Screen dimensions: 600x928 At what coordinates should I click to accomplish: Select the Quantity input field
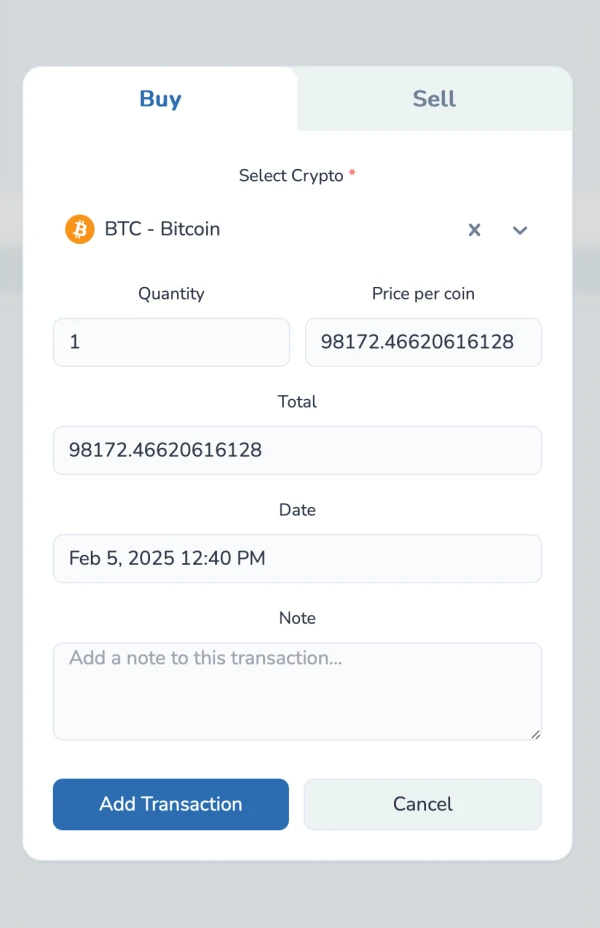click(171, 342)
